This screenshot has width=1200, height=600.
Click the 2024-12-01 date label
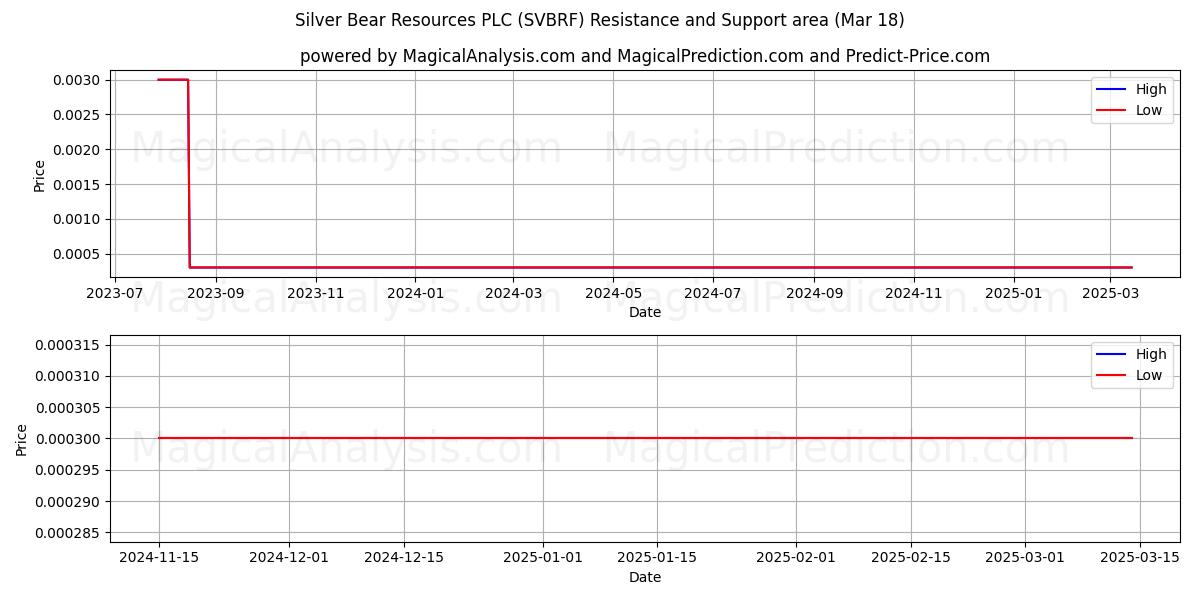point(289,558)
